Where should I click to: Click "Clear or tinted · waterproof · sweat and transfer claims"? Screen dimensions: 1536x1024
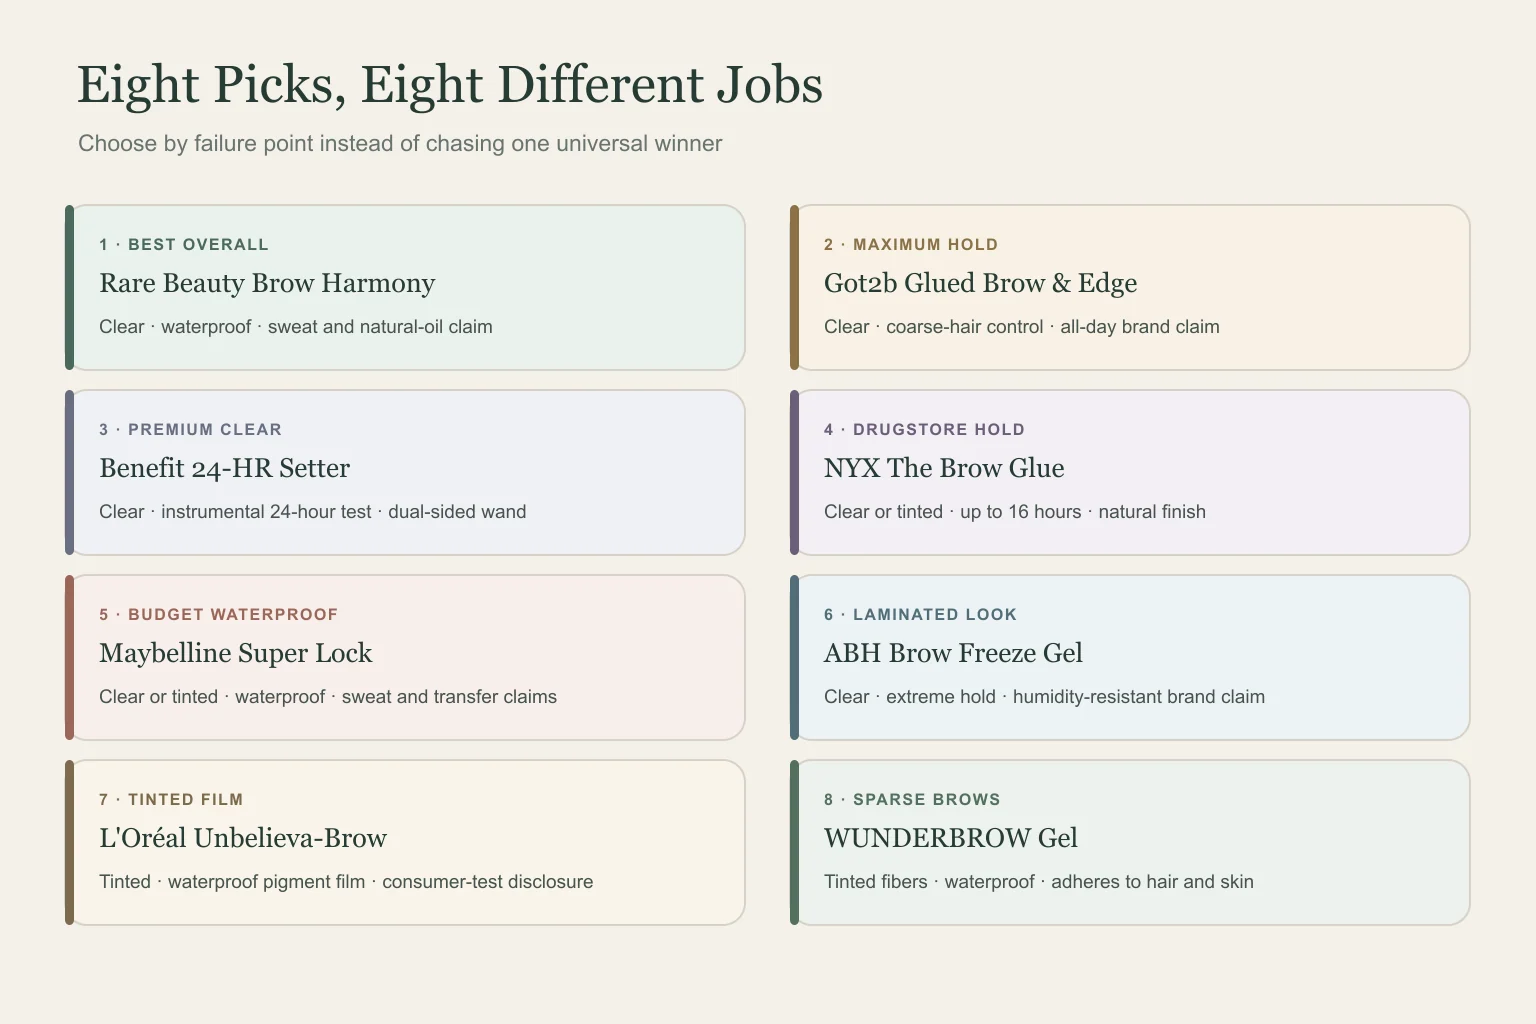pyautogui.click(x=328, y=697)
